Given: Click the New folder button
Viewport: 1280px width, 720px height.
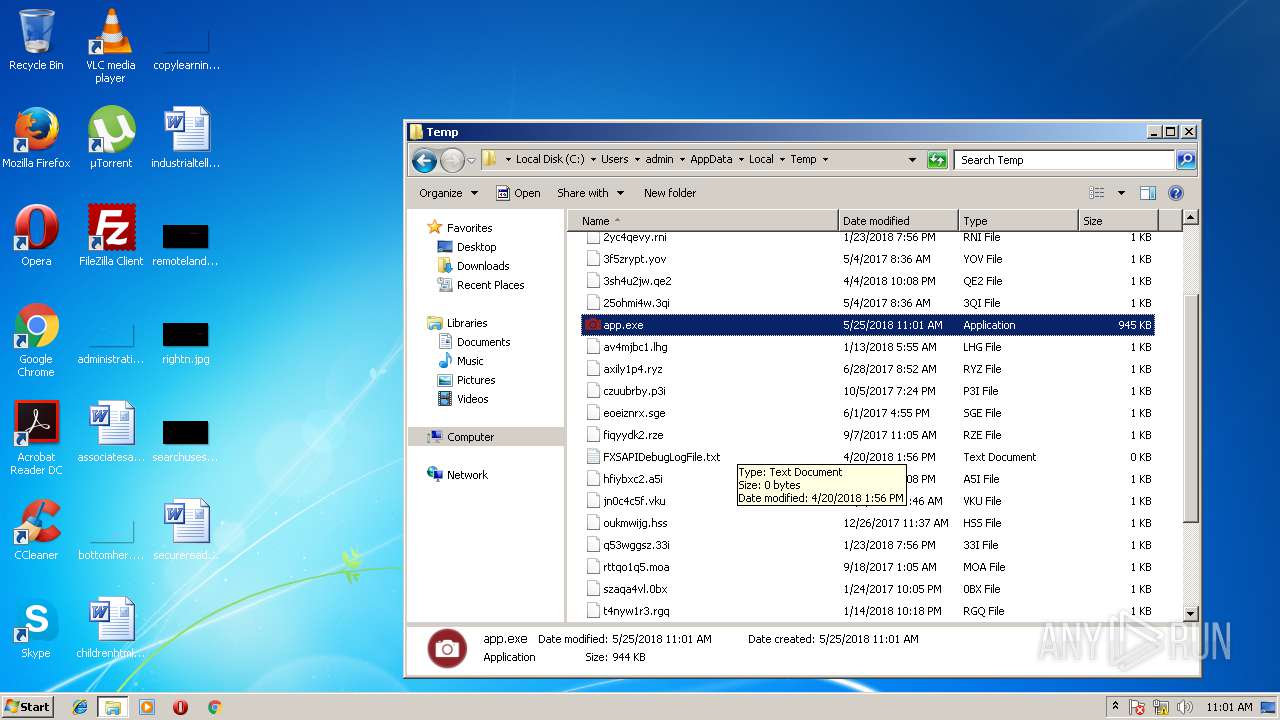Looking at the screenshot, I should (x=670, y=193).
